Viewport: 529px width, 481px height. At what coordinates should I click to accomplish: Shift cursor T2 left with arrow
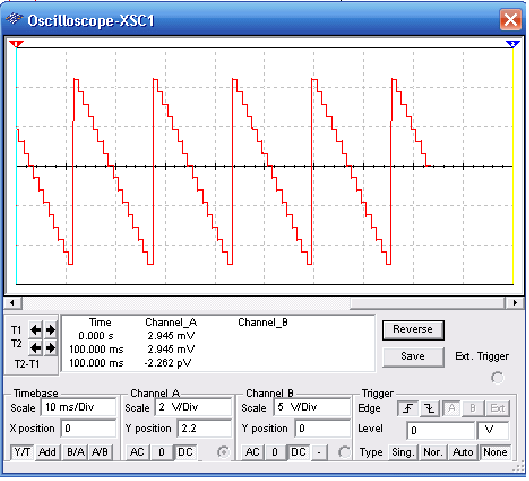coord(35,348)
